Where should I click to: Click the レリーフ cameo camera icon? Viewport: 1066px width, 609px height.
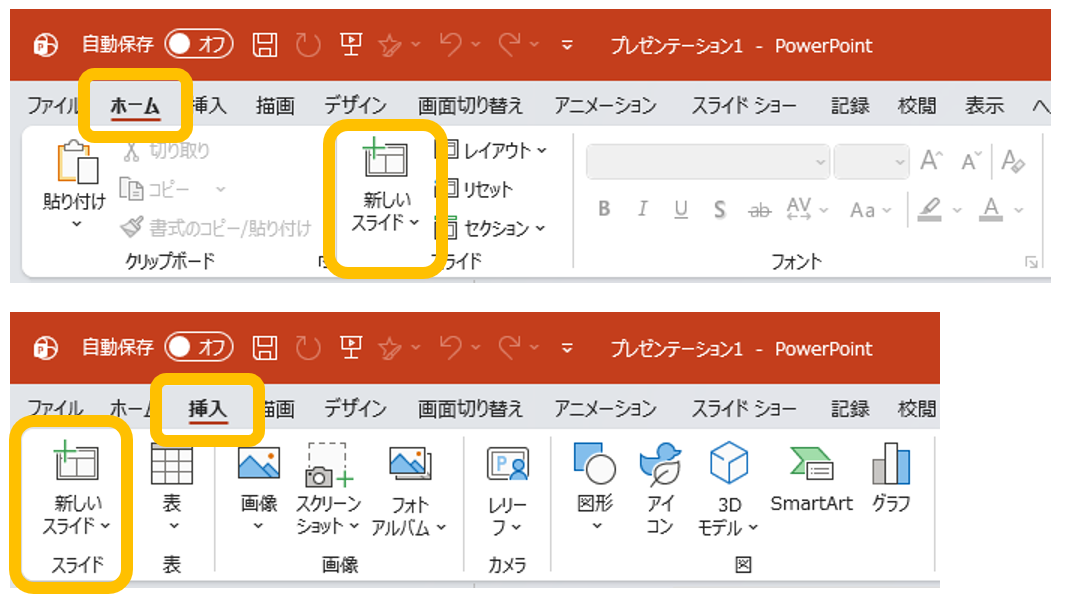pos(507,465)
